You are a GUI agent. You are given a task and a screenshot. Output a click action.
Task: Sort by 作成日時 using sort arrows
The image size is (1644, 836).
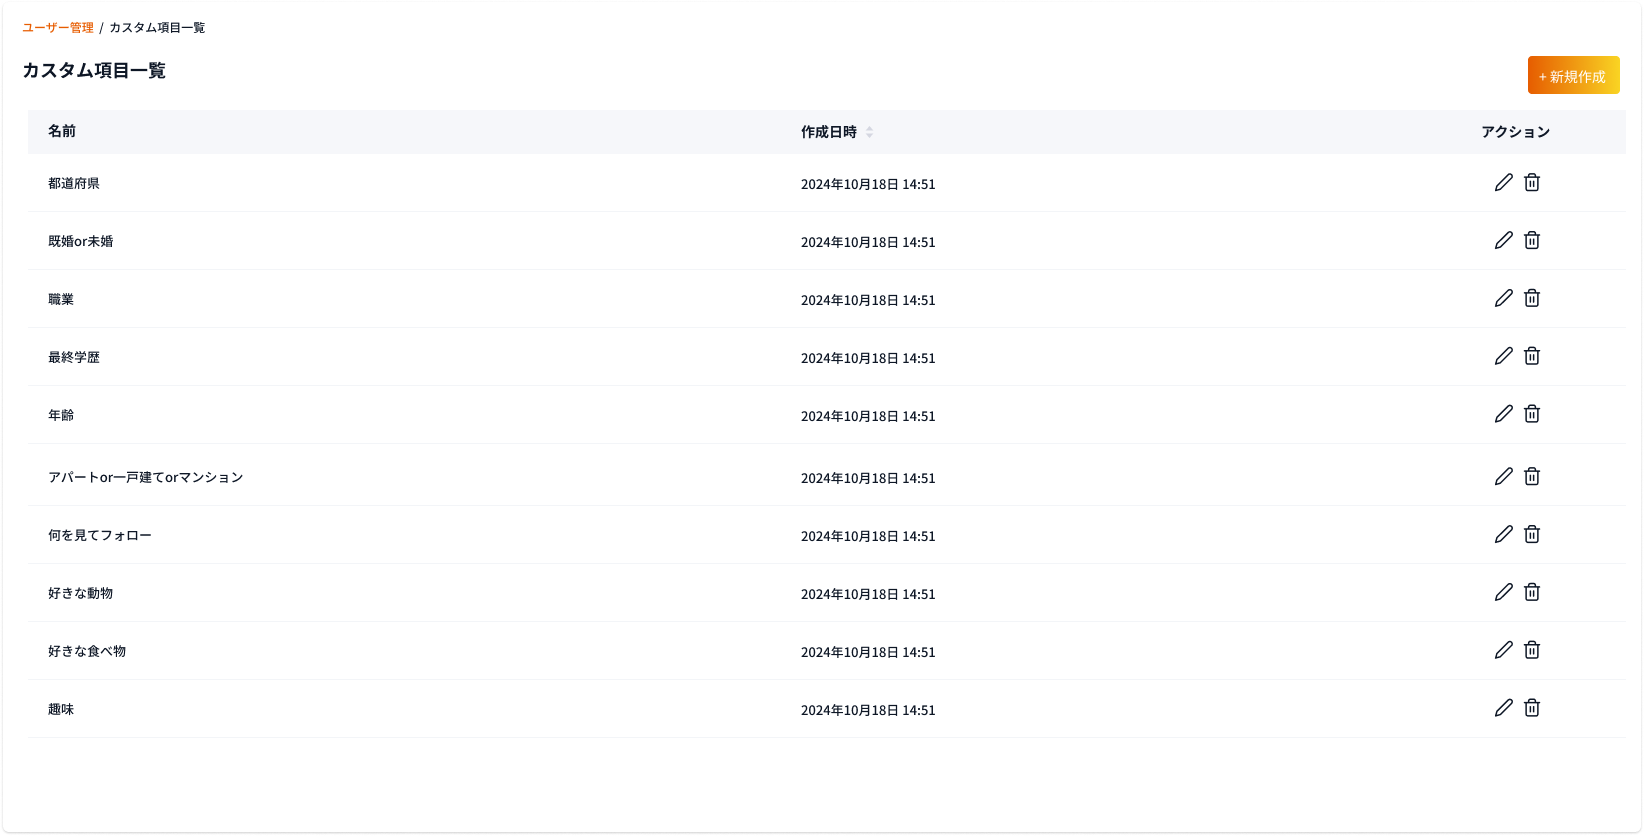(x=869, y=132)
